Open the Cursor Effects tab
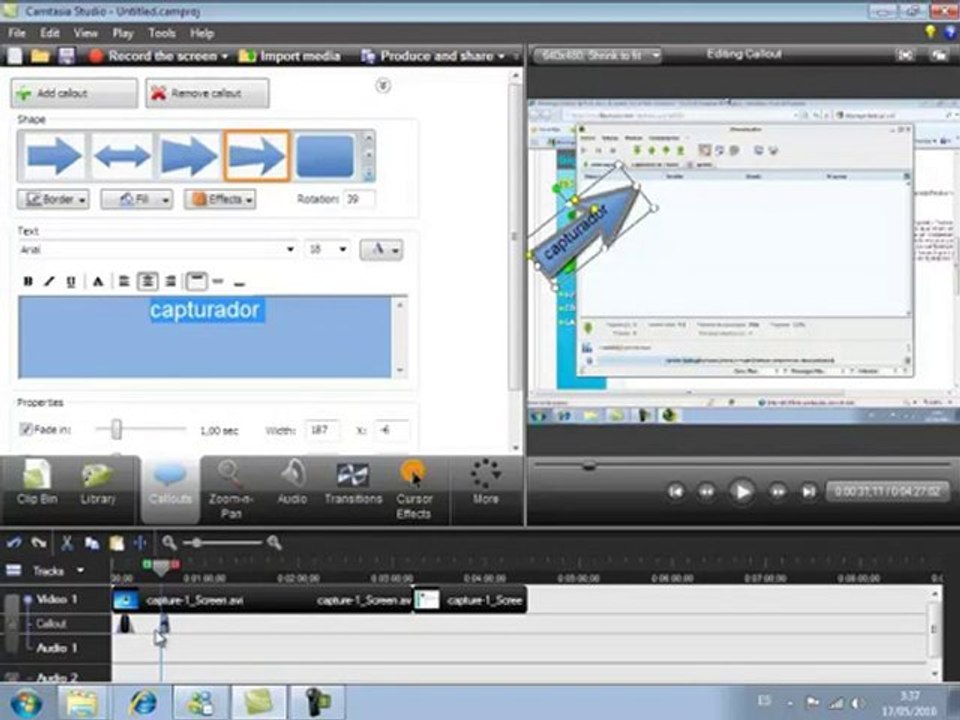 pos(414,490)
